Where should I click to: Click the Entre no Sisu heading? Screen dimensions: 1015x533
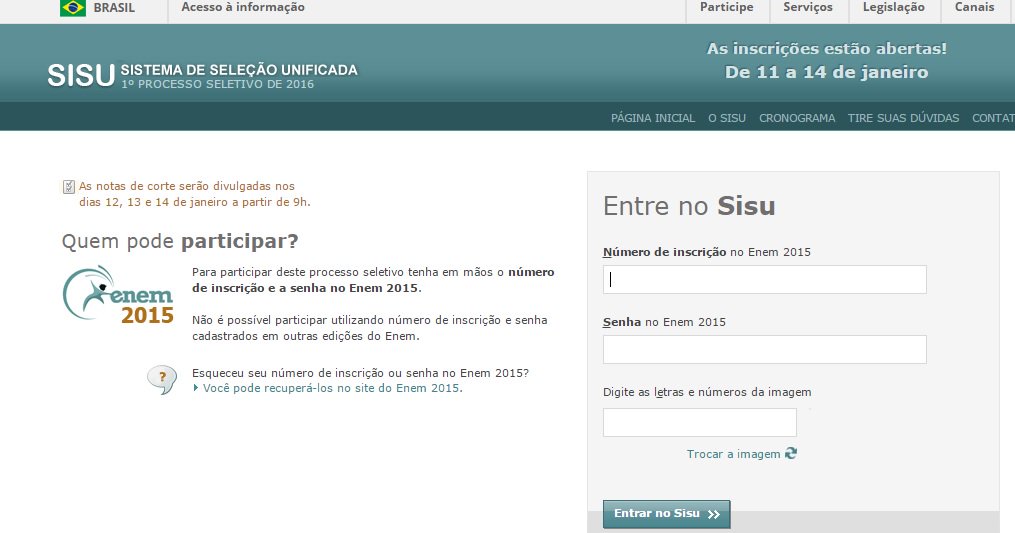(x=689, y=206)
